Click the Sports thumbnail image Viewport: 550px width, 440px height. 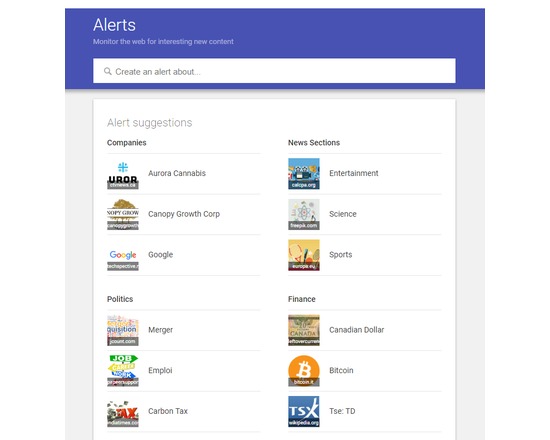tap(304, 255)
